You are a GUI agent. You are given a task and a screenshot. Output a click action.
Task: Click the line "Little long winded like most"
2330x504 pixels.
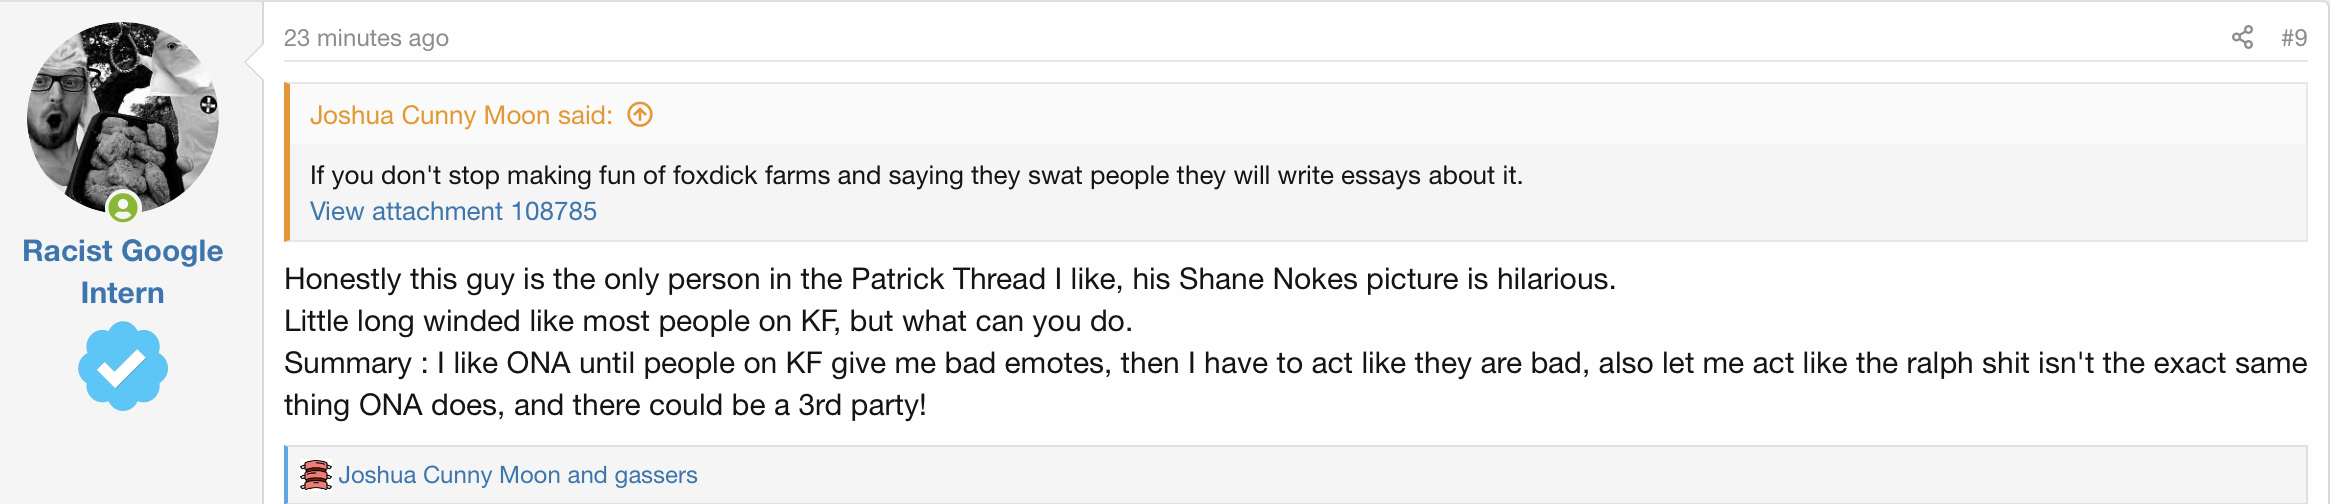[708, 321]
